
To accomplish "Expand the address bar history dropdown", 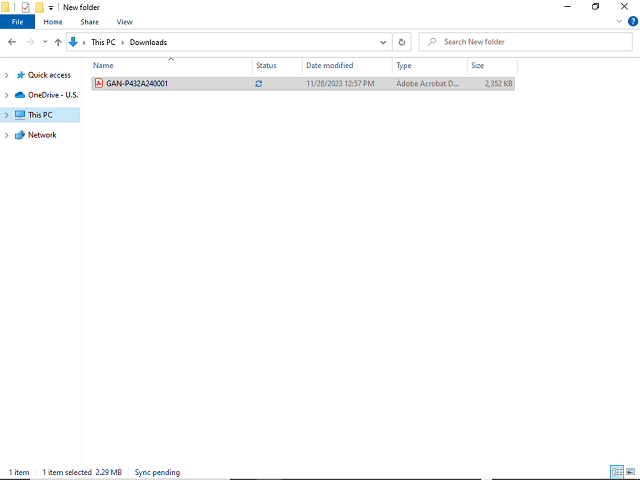I will tap(383, 42).
